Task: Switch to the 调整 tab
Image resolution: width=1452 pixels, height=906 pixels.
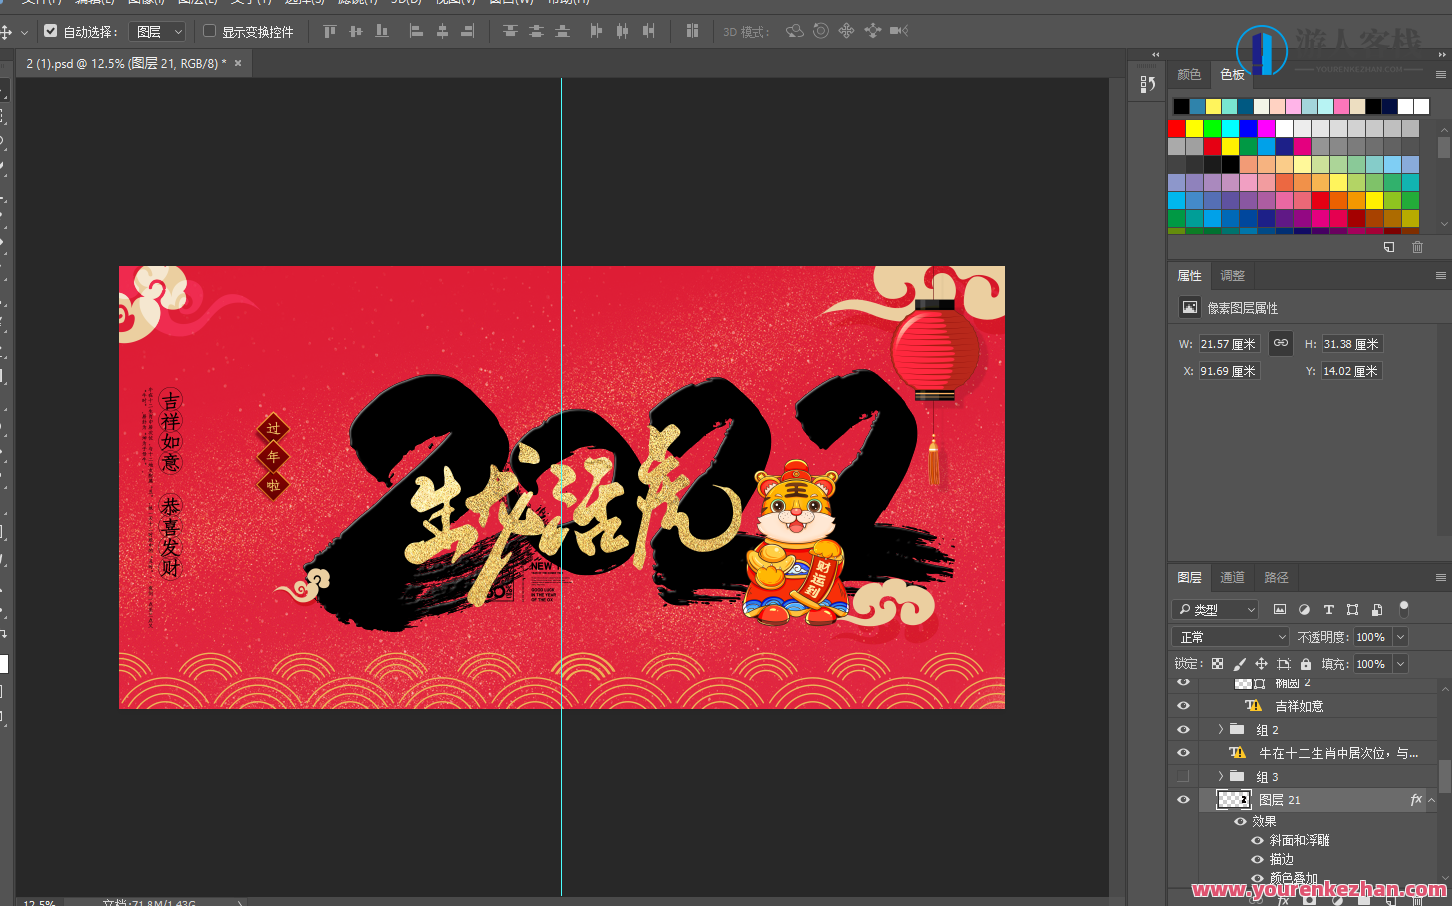Action: tap(1232, 275)
